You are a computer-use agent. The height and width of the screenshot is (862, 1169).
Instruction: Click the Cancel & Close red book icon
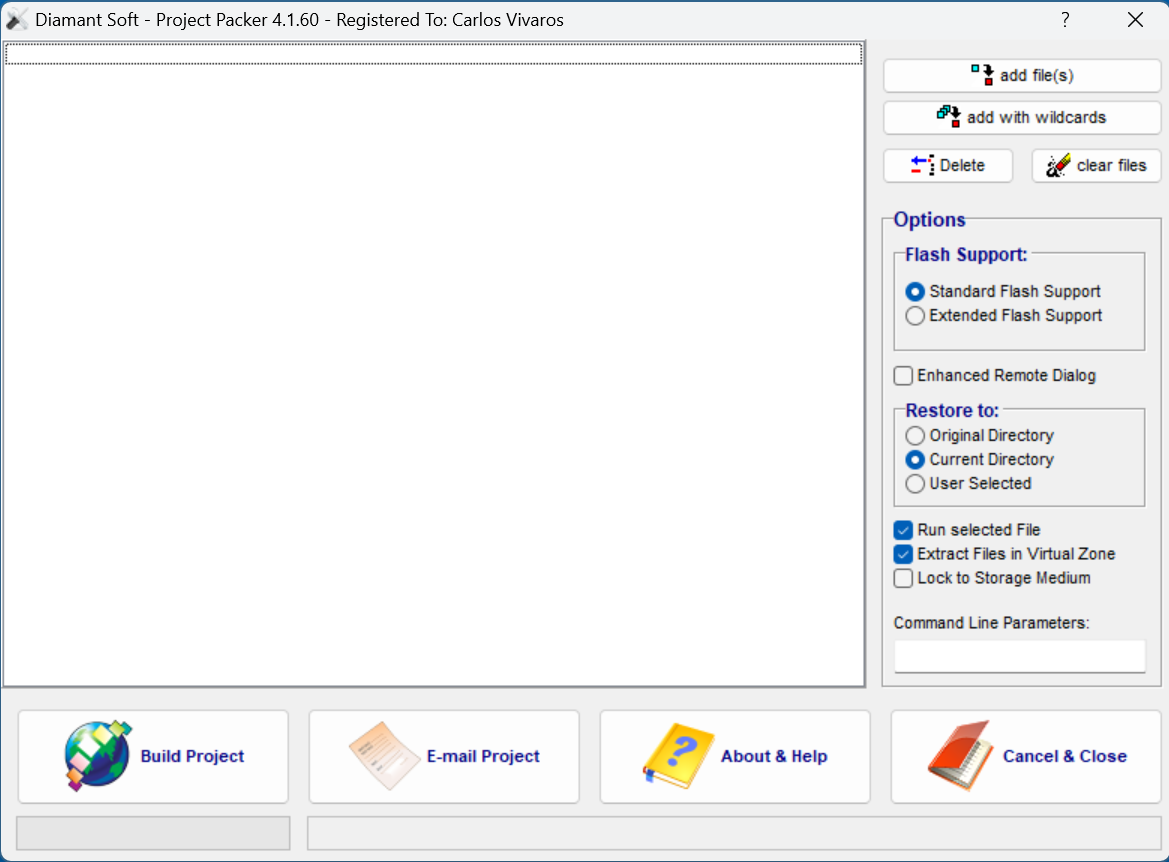[x=962, y=755]
